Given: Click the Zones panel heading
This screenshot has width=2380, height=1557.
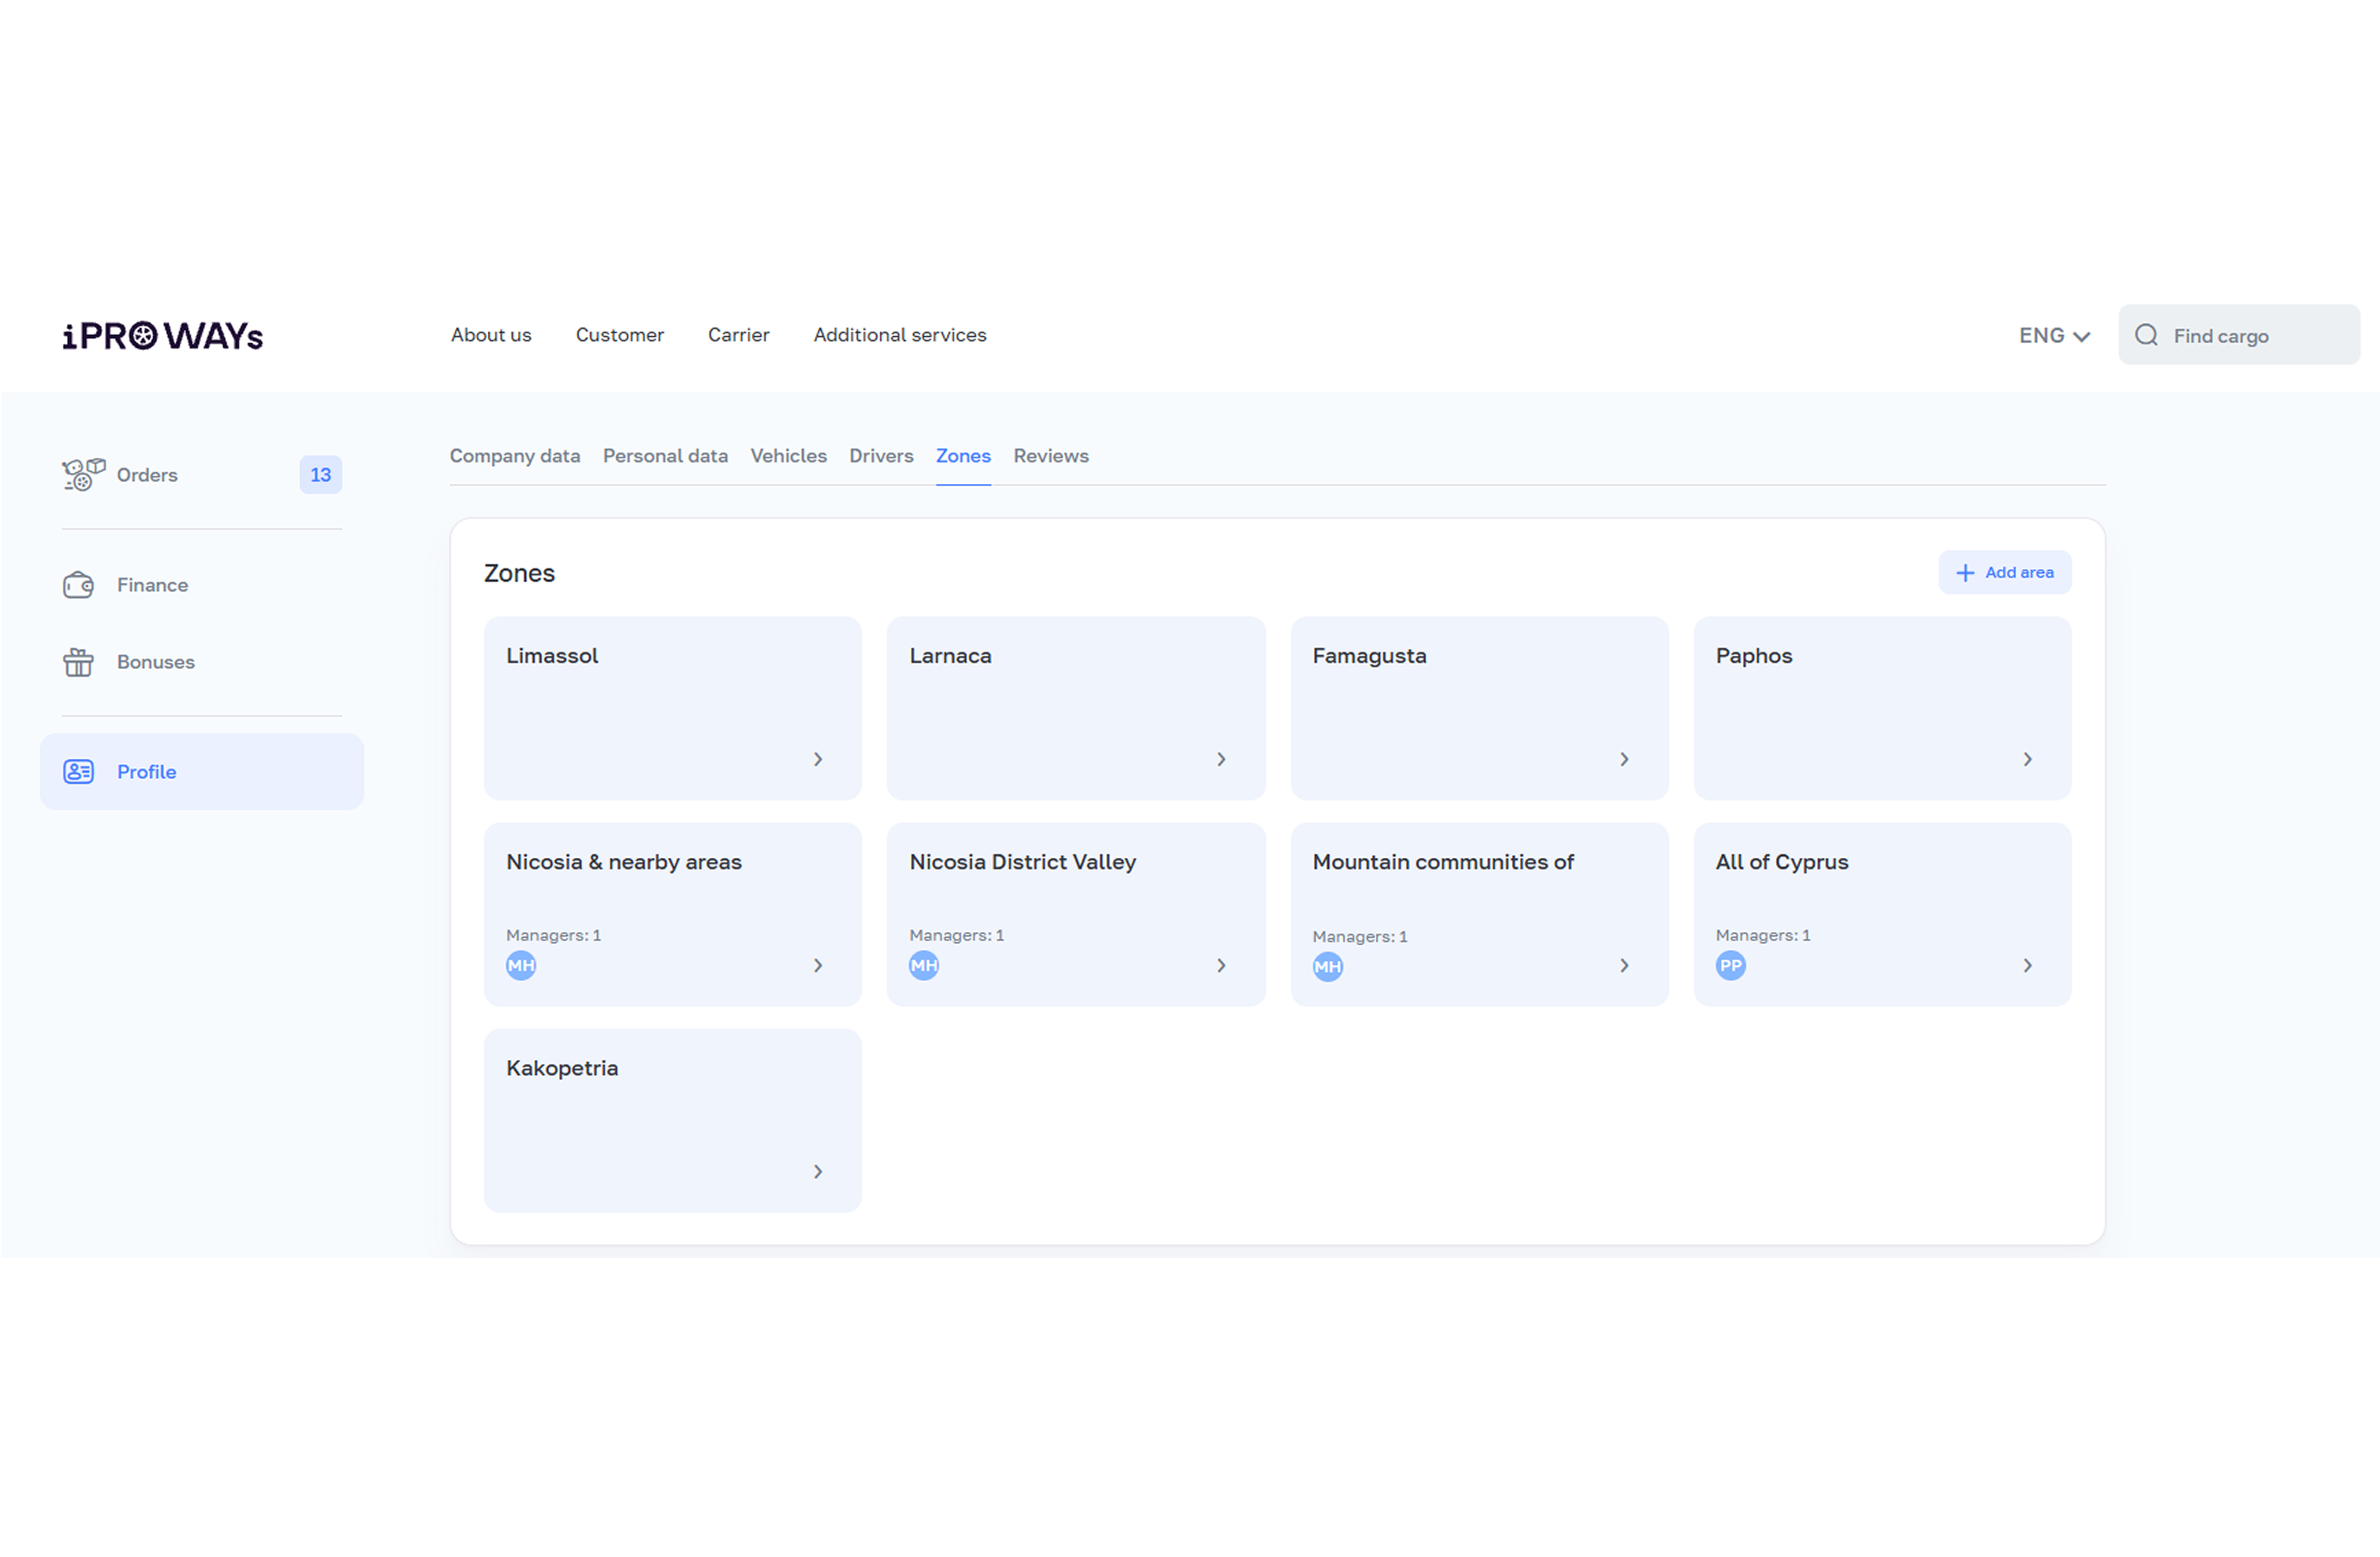Looking at the screenshot, I should [519, 573].
